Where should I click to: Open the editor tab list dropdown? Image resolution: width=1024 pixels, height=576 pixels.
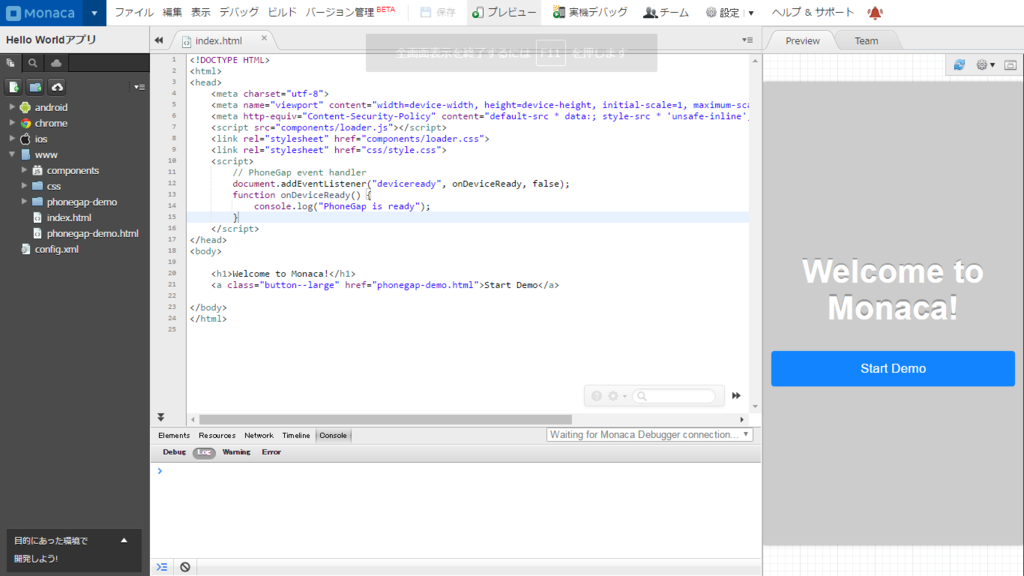[x=747, y=40]
